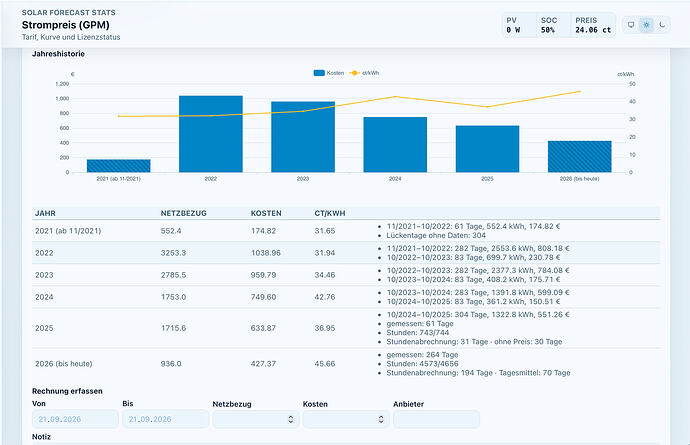Open the Von date field
The height and width of the screenshot is (445, 690).
pyautogui.click(x=75, y=419)
